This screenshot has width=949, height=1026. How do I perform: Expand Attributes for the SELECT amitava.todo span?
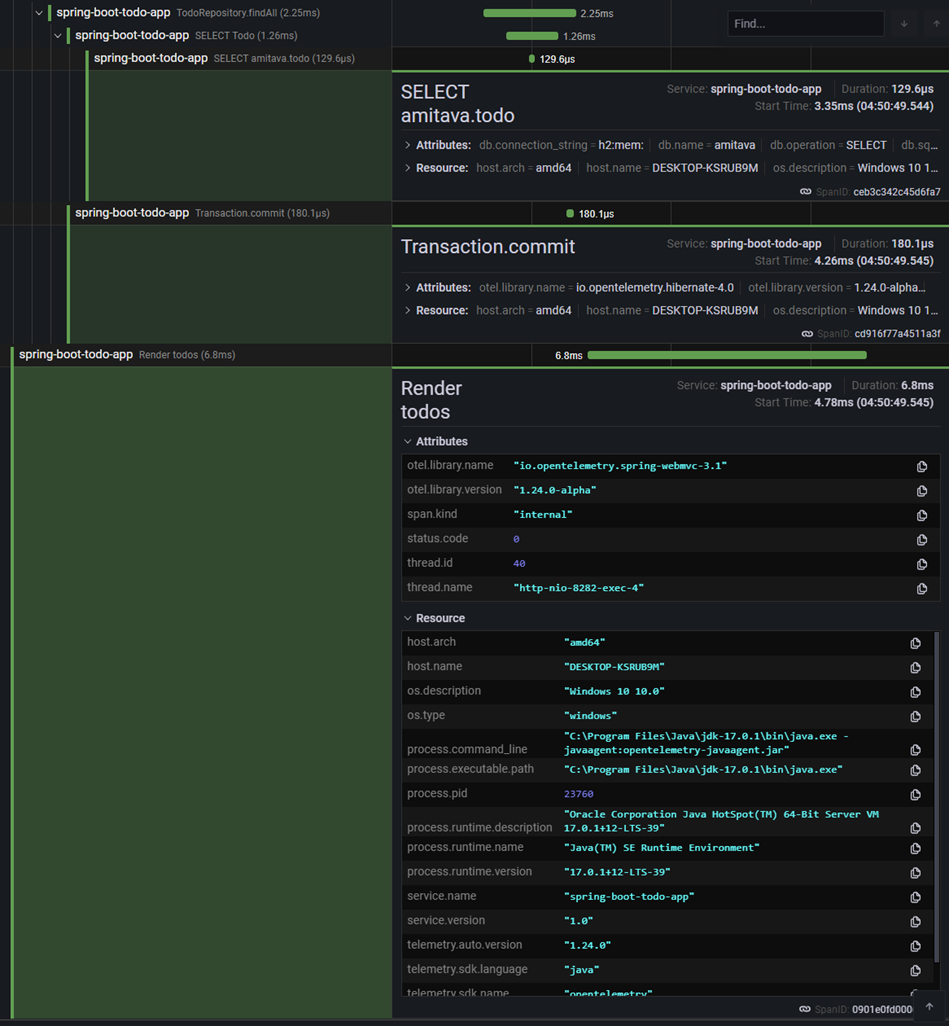[409, 144]
